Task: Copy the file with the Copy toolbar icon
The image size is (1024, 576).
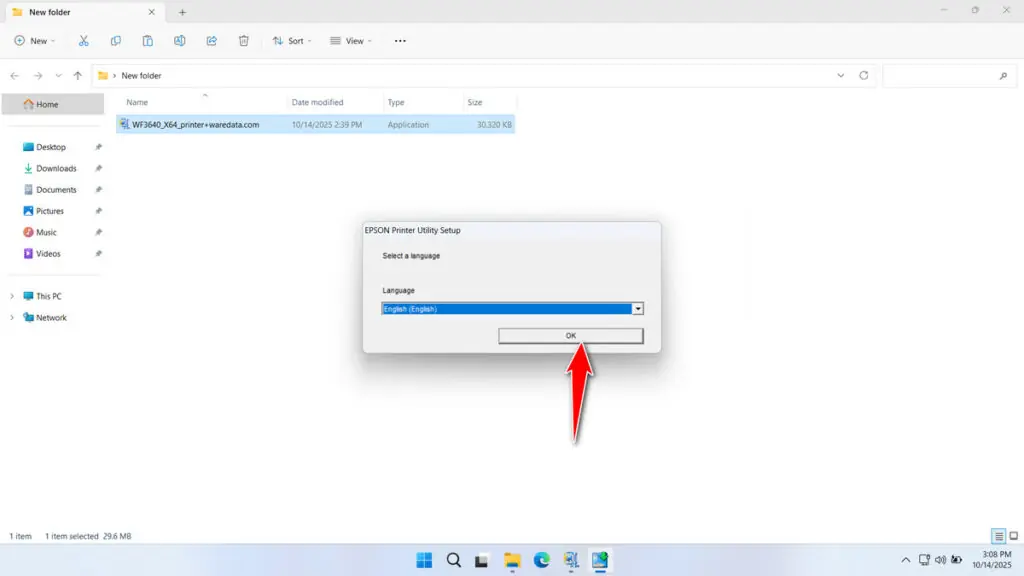Action: 115,41
